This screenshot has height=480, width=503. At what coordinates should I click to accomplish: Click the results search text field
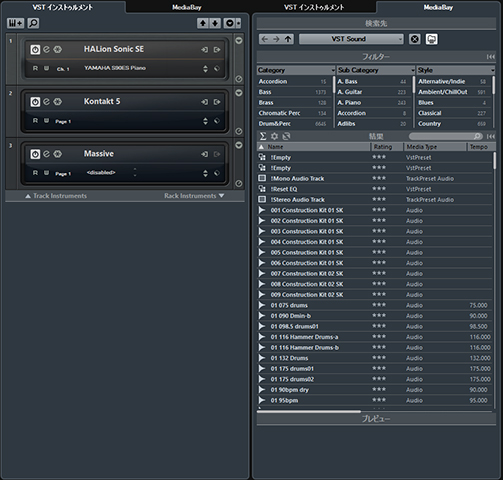(x=446, y=136)
